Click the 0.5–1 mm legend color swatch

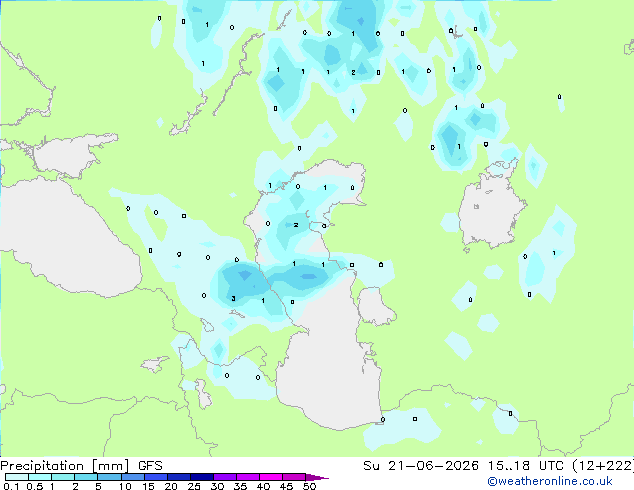40,477
